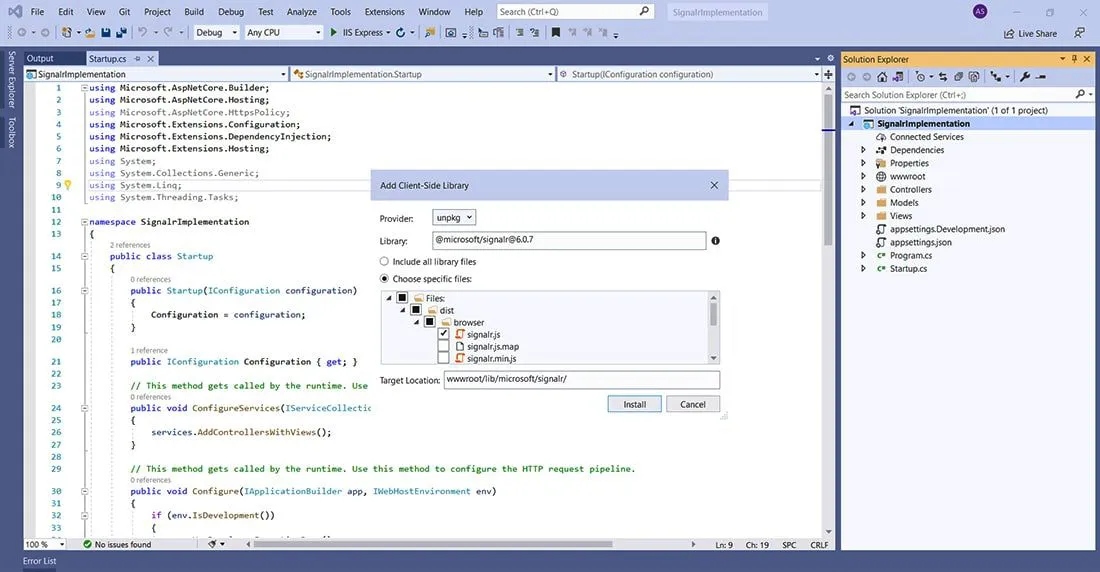Click the Visual Studio logo icon

pos(15,11)
